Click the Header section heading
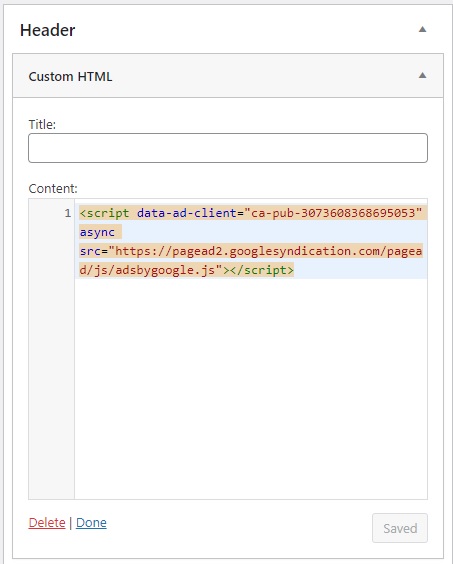 click(47, 30)
